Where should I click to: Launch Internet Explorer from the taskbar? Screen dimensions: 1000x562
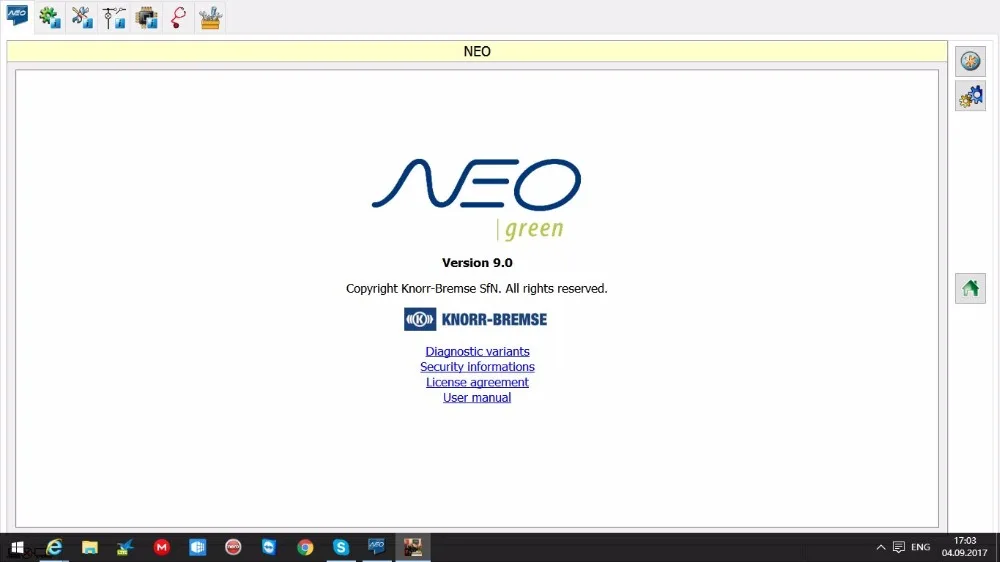pos(54,547)
